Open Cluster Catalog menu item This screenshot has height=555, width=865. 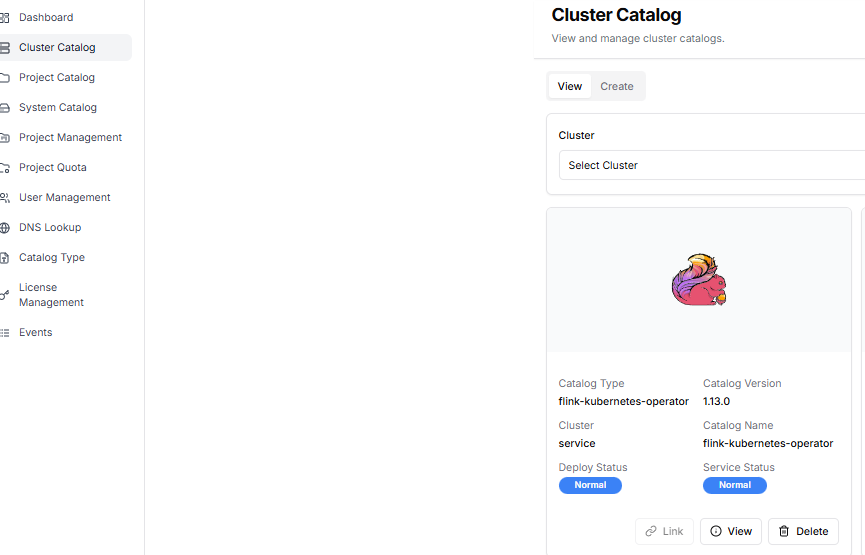click(x=57, y=47)
